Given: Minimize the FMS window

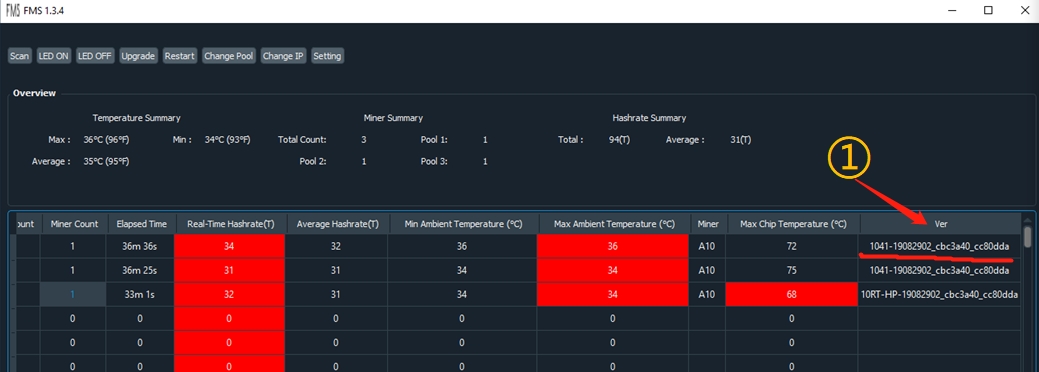Looking at the screenshot, I should click(953, 11).
